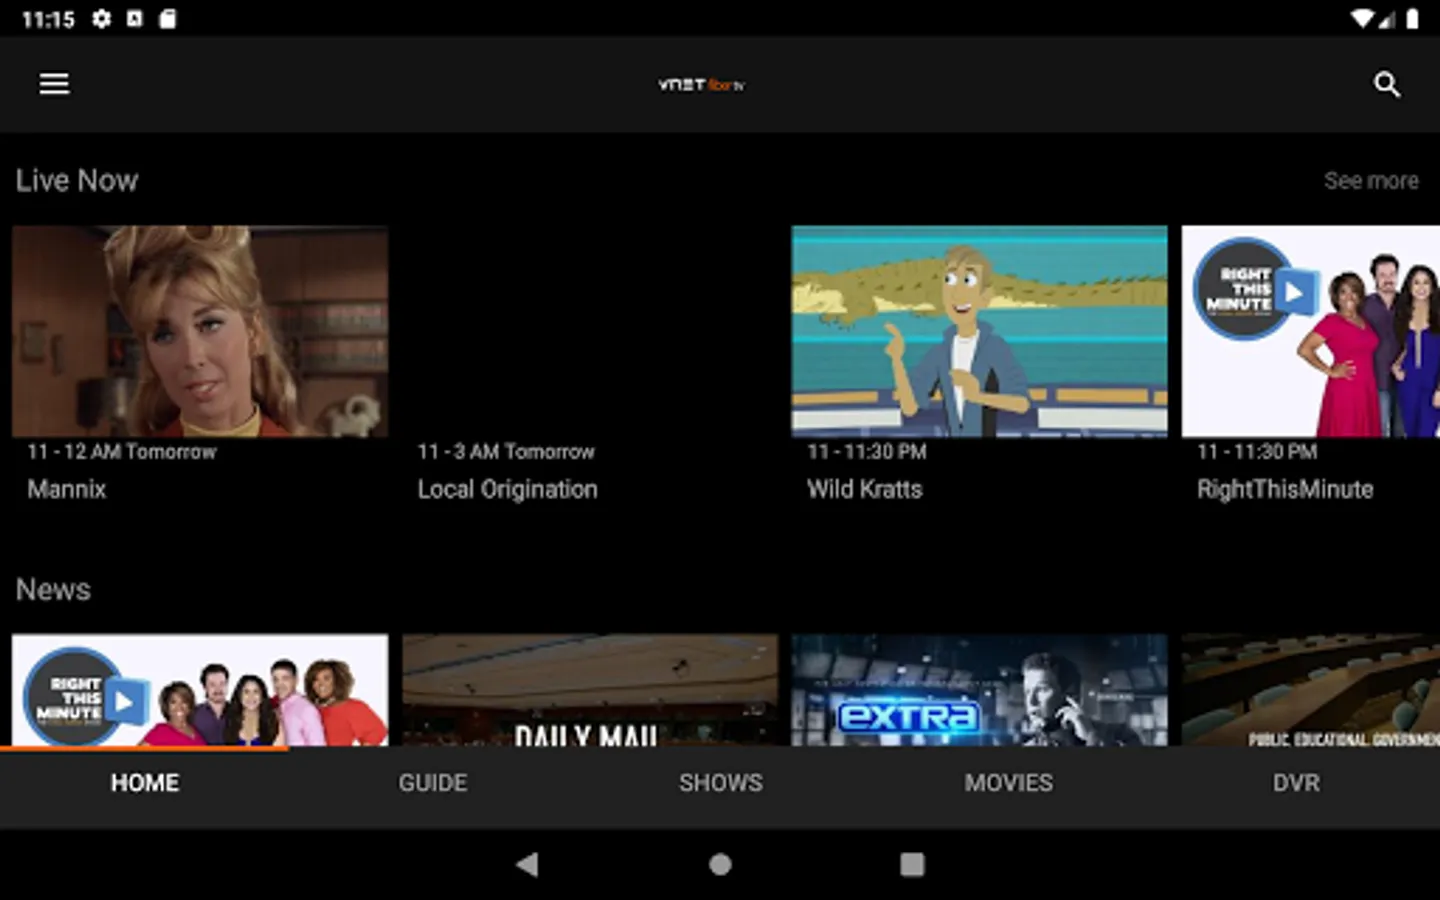Viewport: 1440px width, 900px height.
Task: Click Wild Kratts '11 - 11:30 PM' time
Action: (867, 452)
